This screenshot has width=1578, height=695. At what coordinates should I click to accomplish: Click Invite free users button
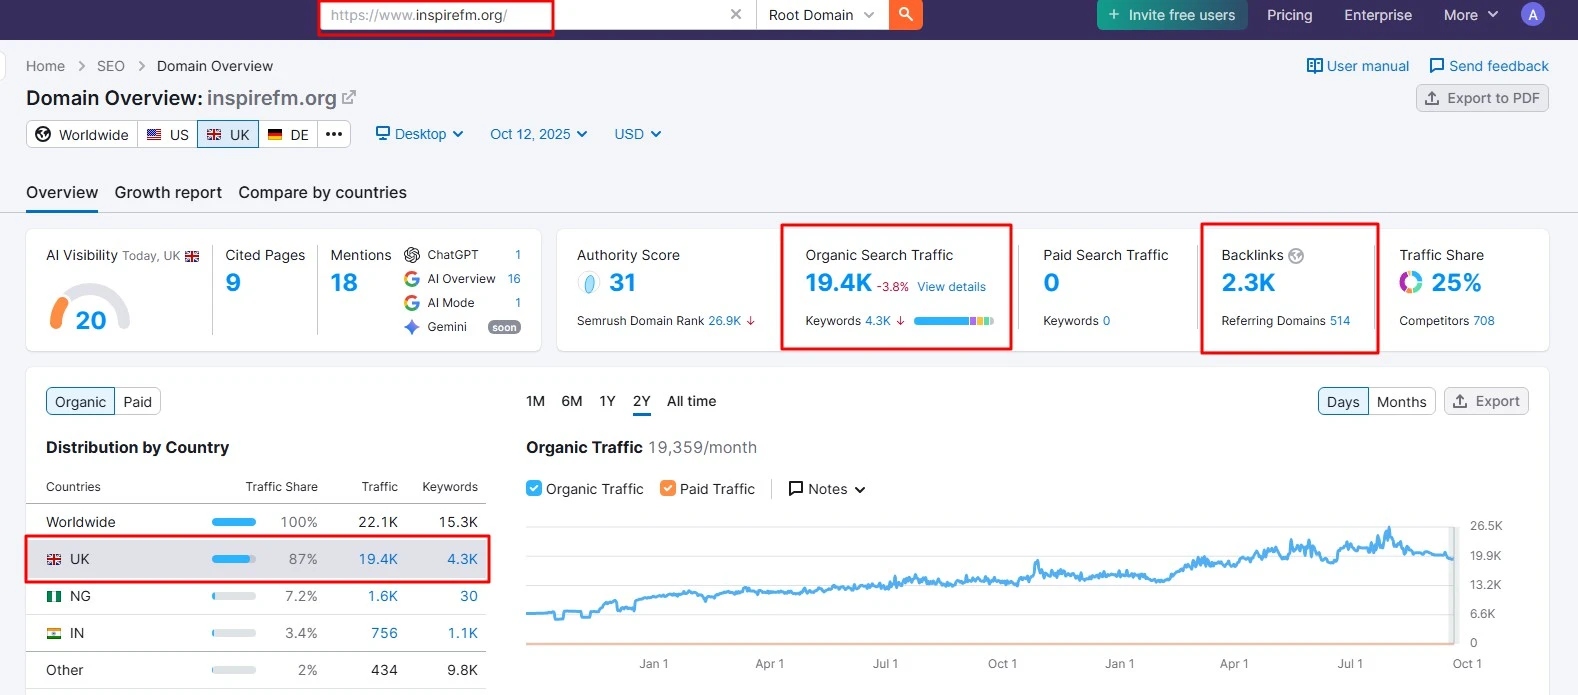click(x=1172, y=15)
